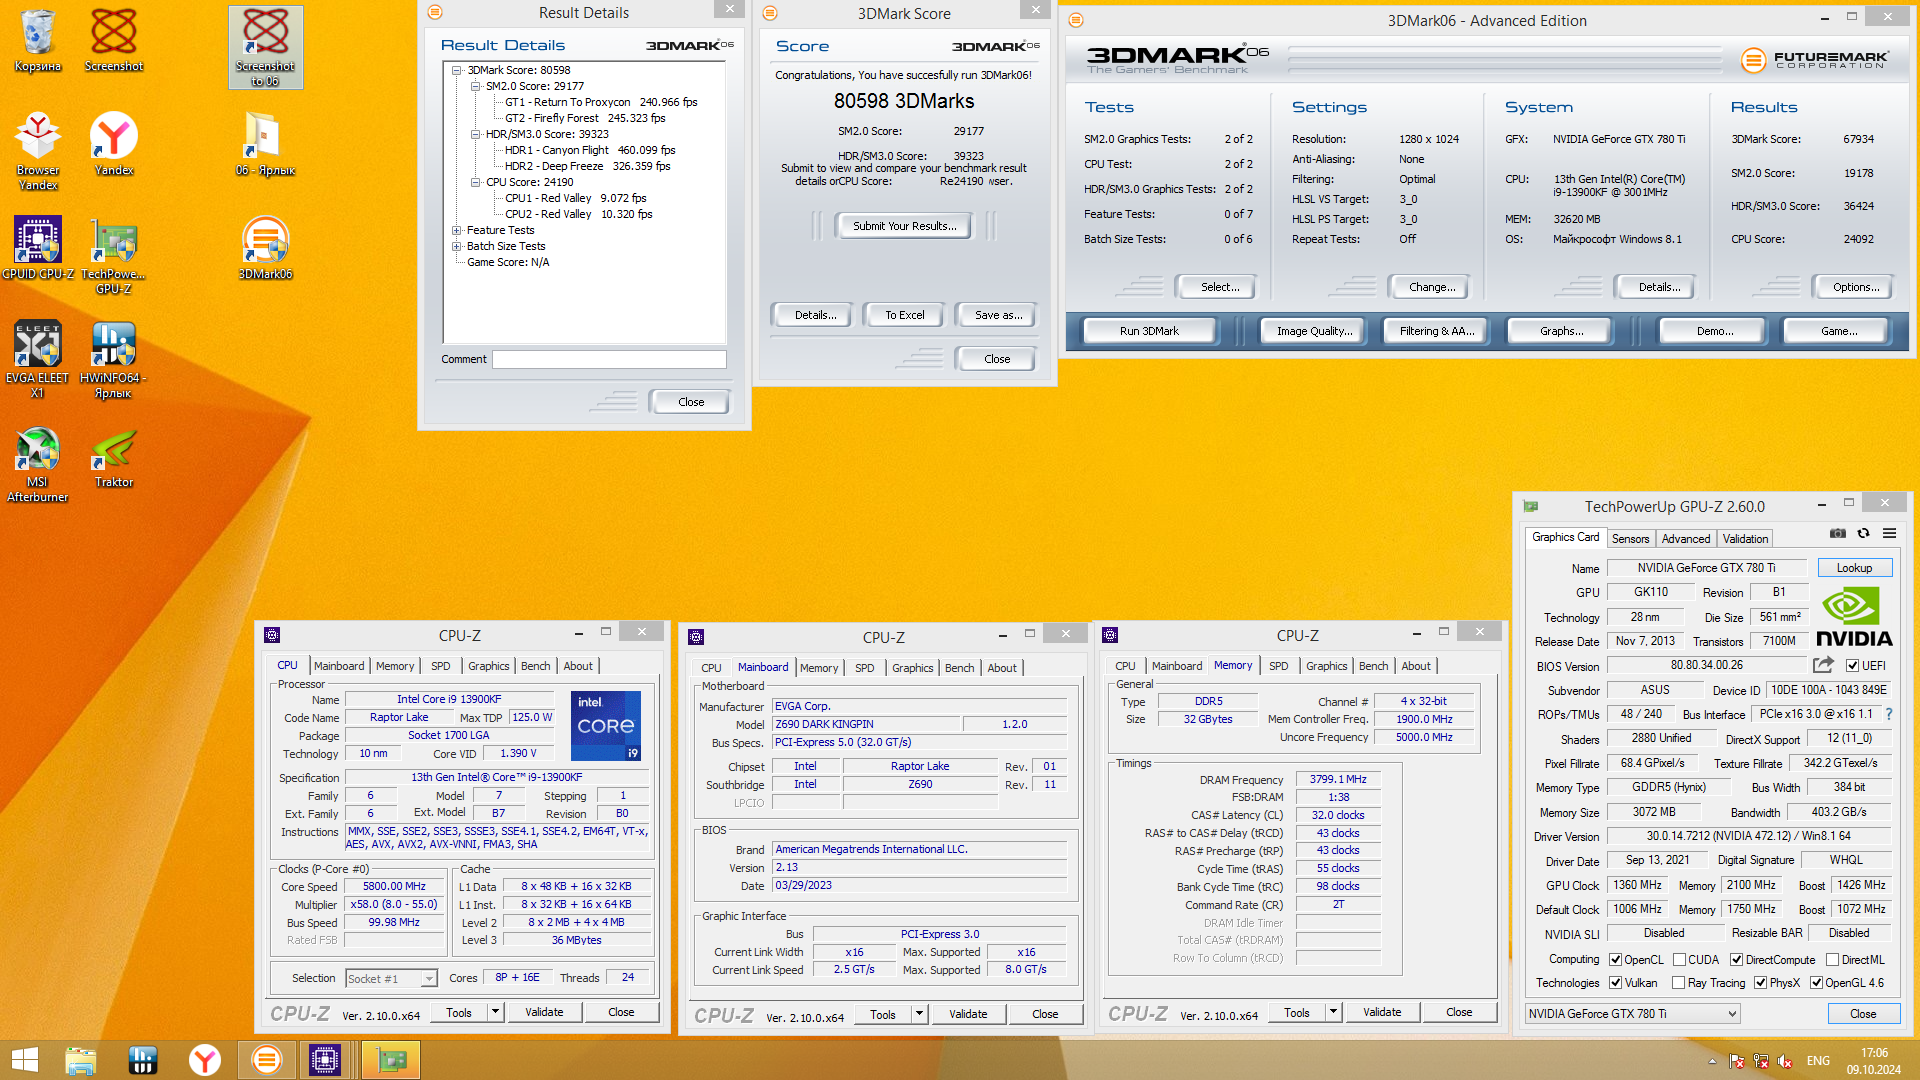Open the GPU-Z graphics card selector dropdown
The width and height of the screenshot is (1920, 1080).
tap(1632, 1014)
